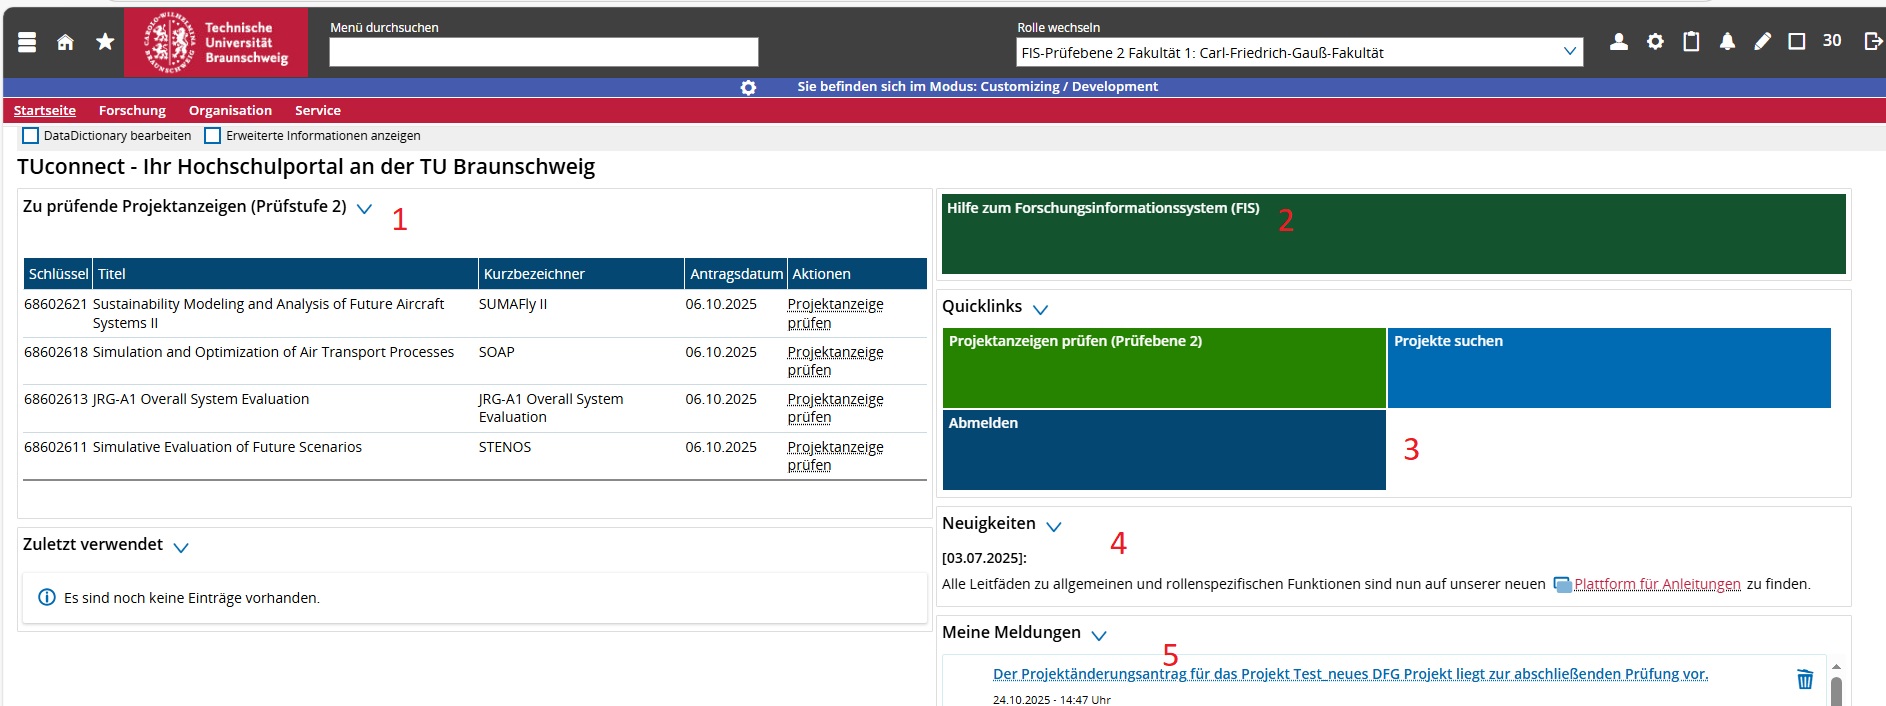The image size is (1886, 706).
Task: Open favorites via the star icon
Action: pyautogui.click(x=105, y=42)
